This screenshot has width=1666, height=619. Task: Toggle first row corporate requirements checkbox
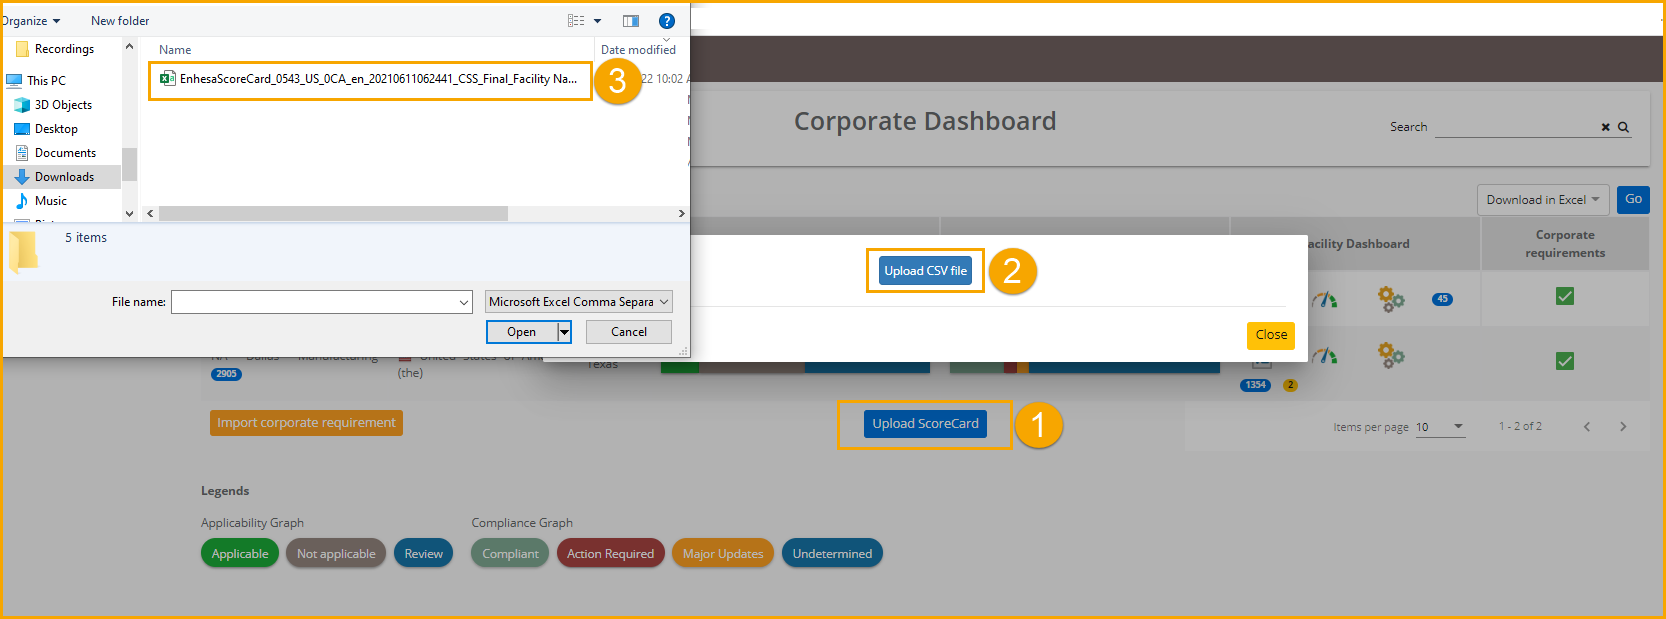(1565, 296)
